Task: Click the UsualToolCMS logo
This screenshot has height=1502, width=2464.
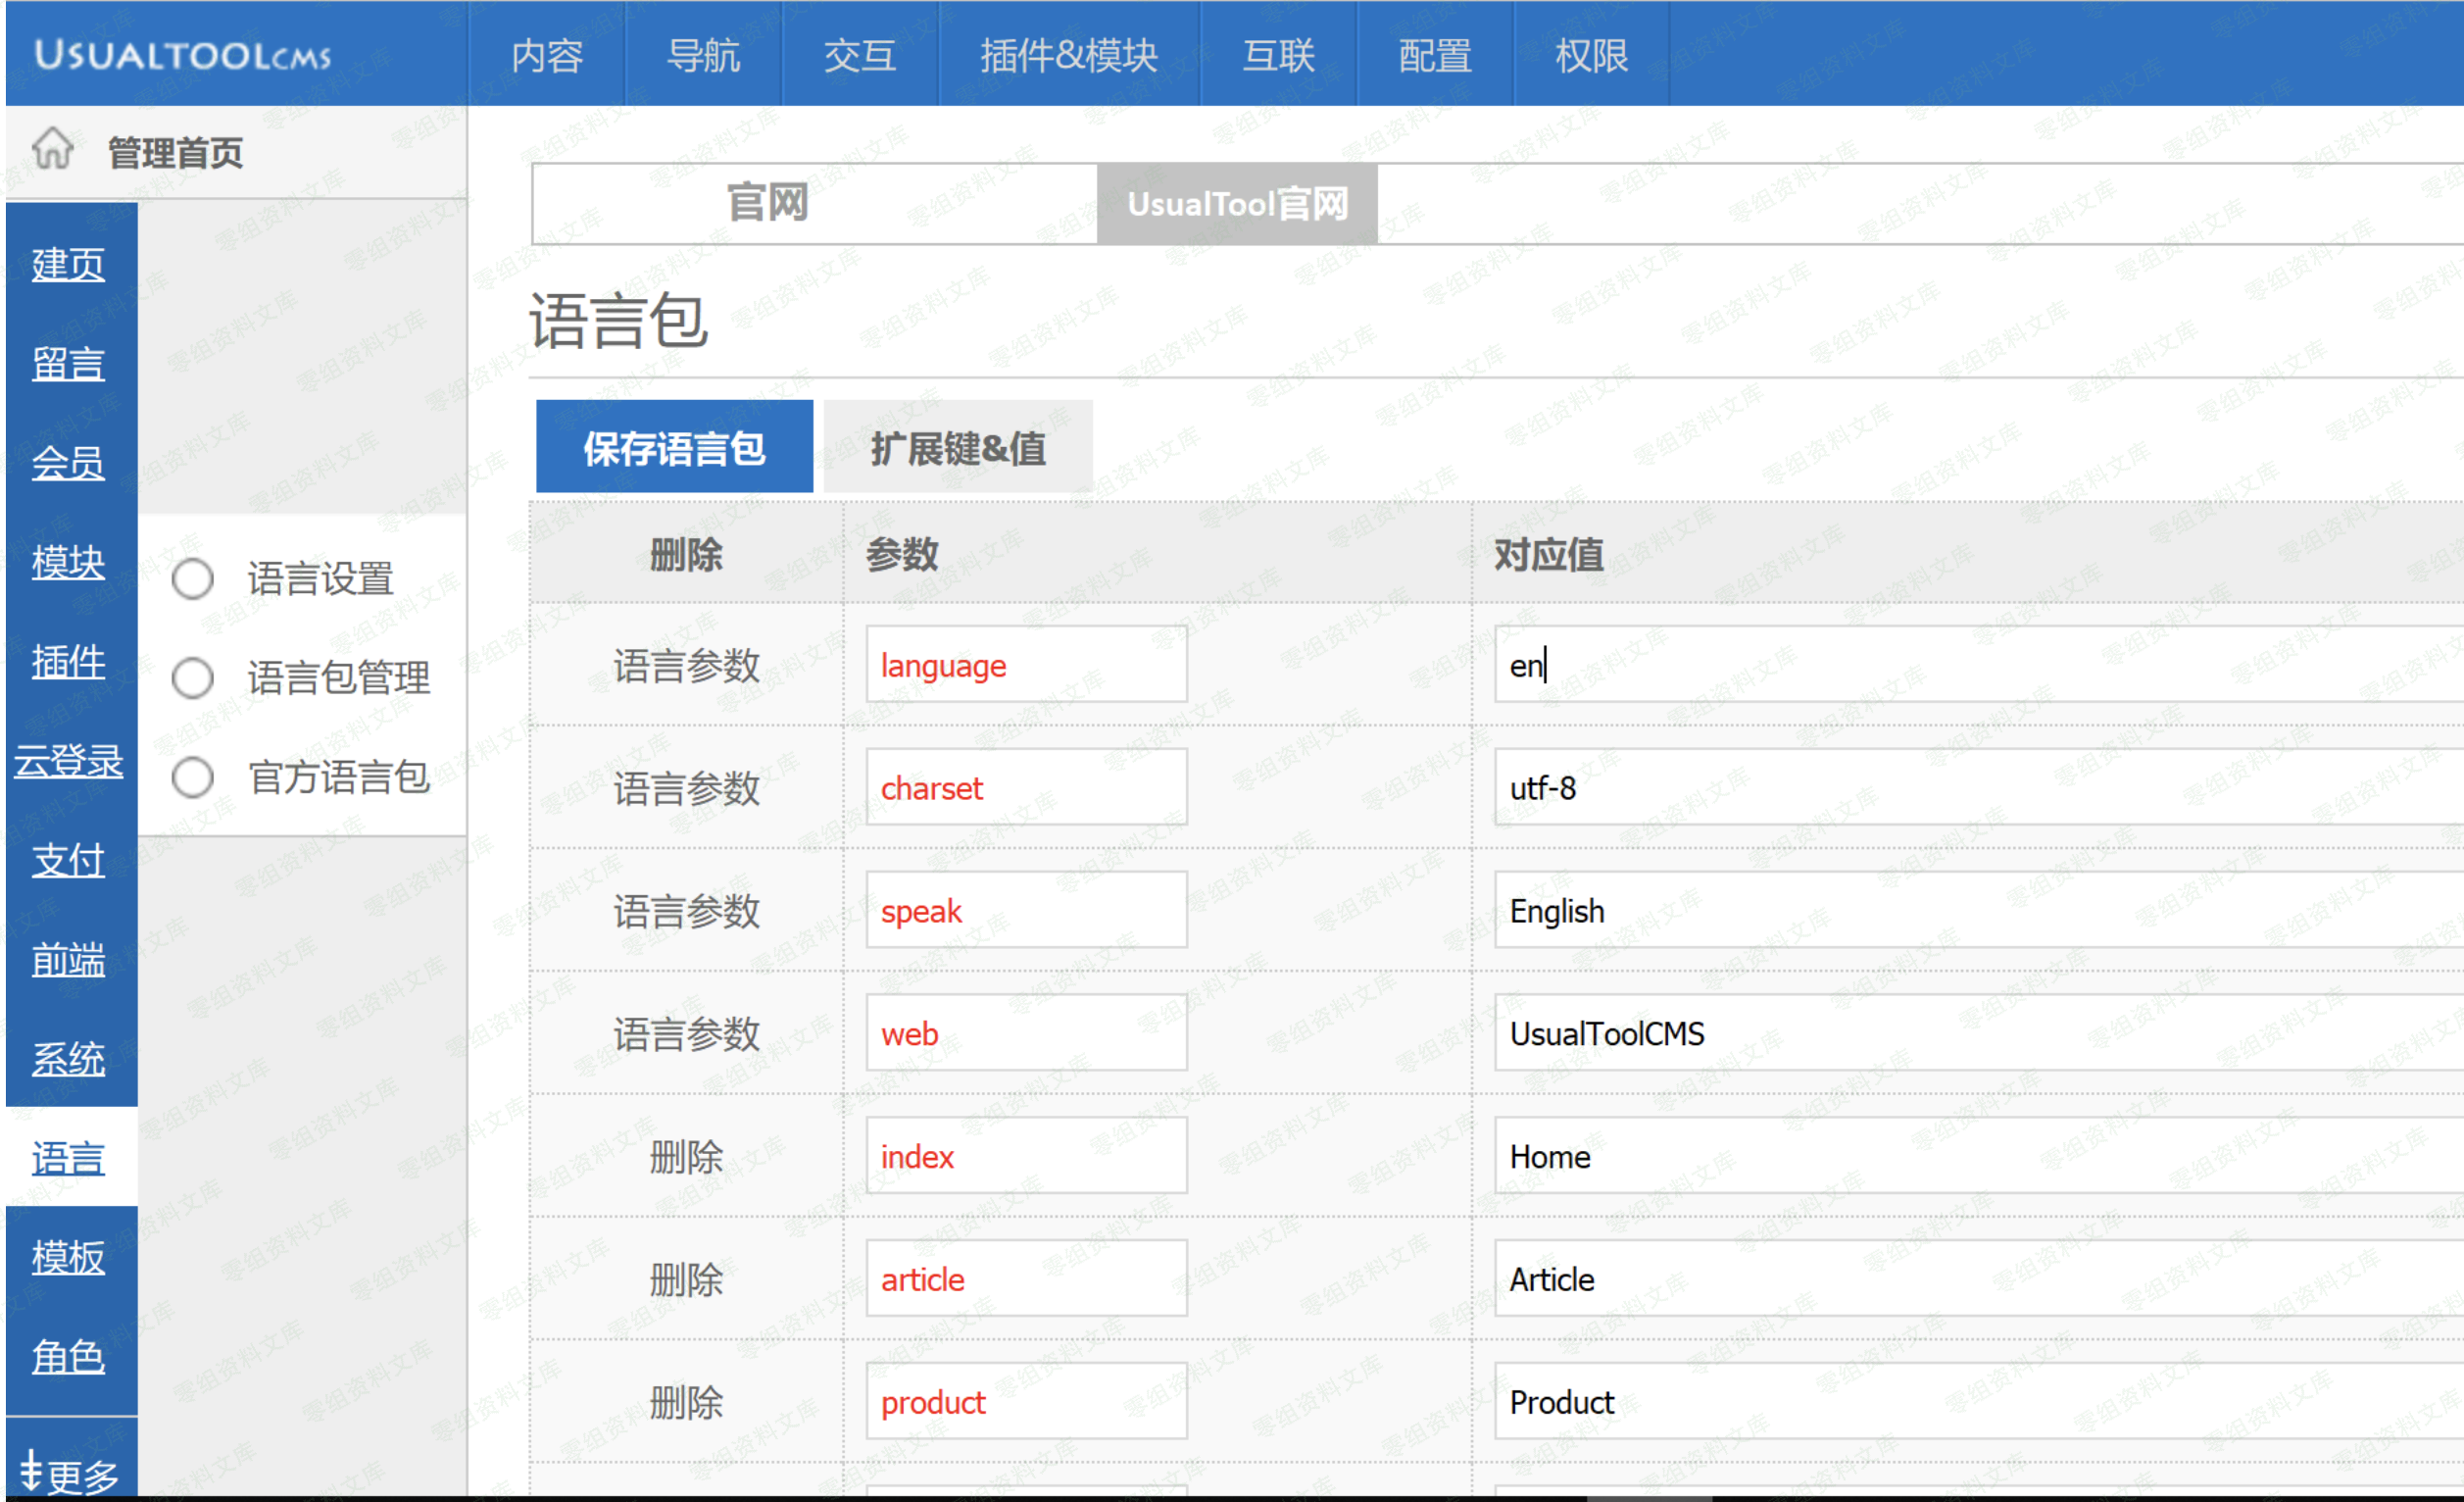Action: click(182, 55)
